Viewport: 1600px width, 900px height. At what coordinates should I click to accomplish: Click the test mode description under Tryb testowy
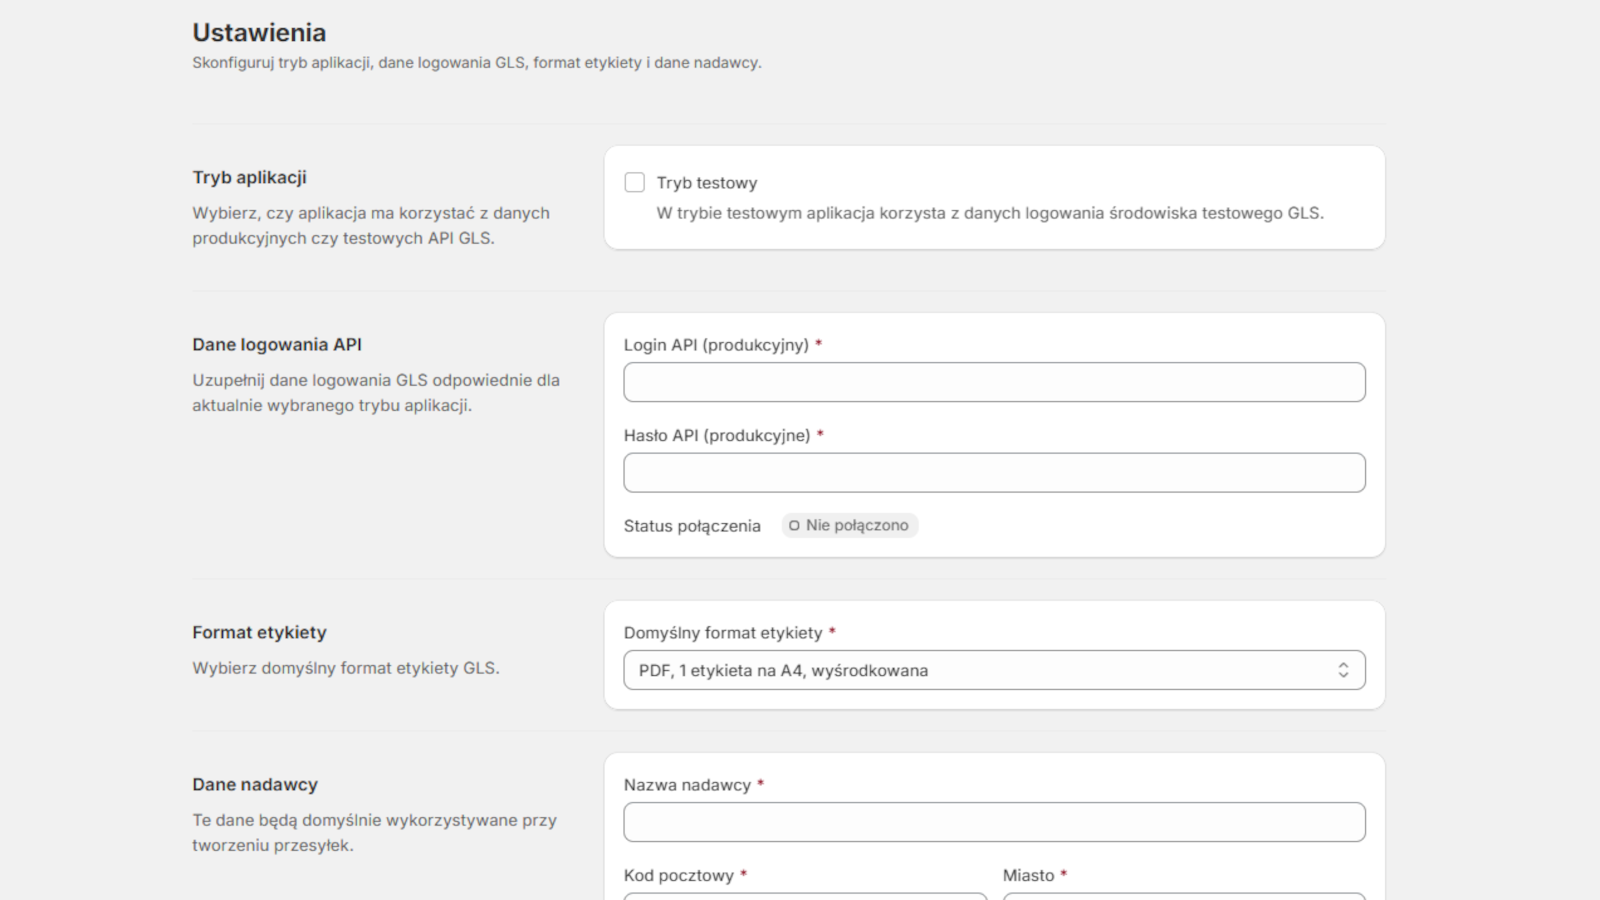990,213
